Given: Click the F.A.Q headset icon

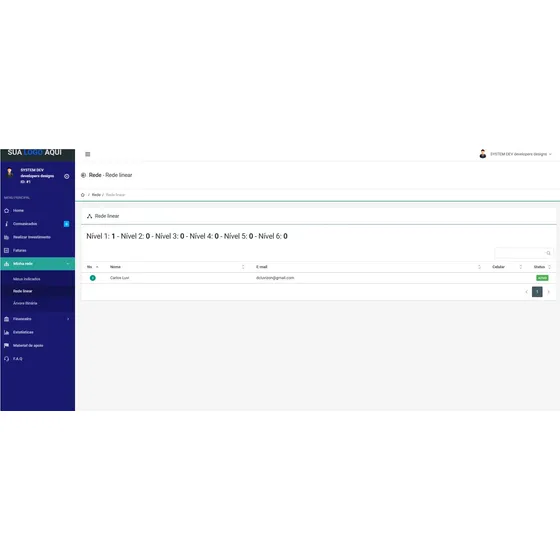Looking at the screenshot, I should (6, 359).
